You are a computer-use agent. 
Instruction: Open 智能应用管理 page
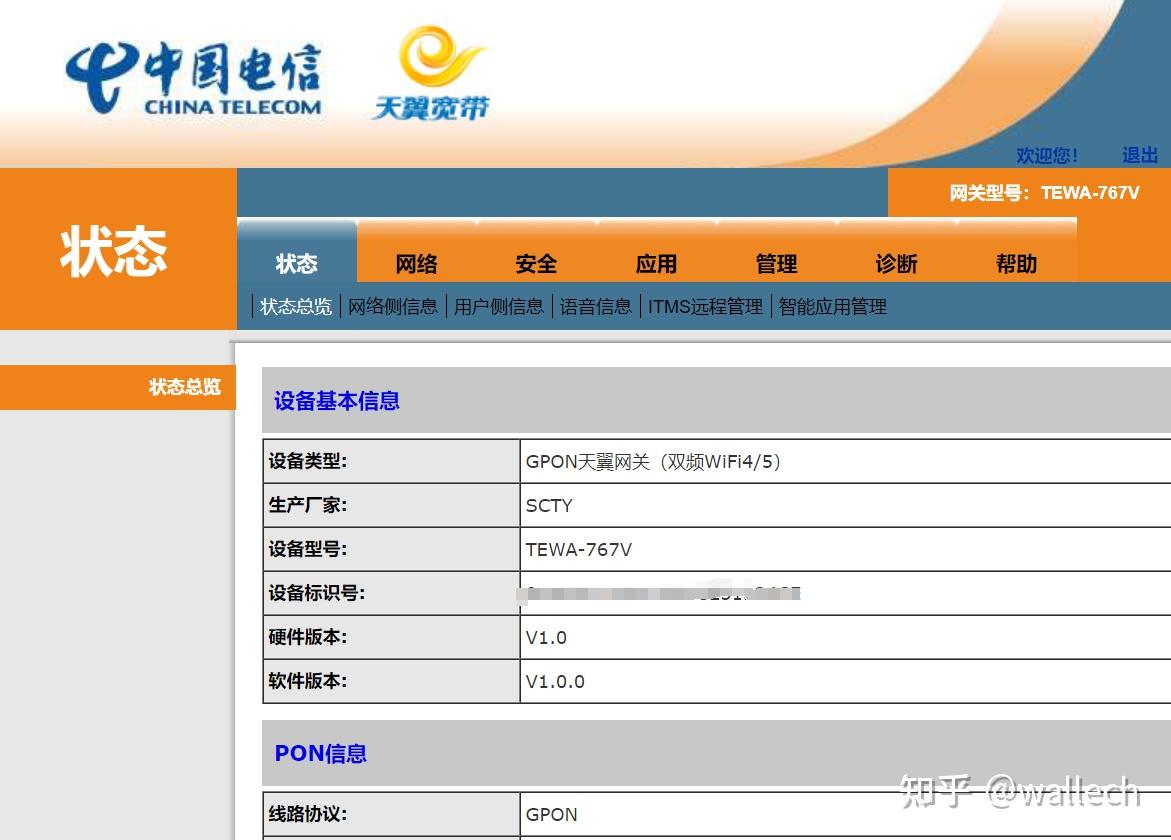point(831,307)
